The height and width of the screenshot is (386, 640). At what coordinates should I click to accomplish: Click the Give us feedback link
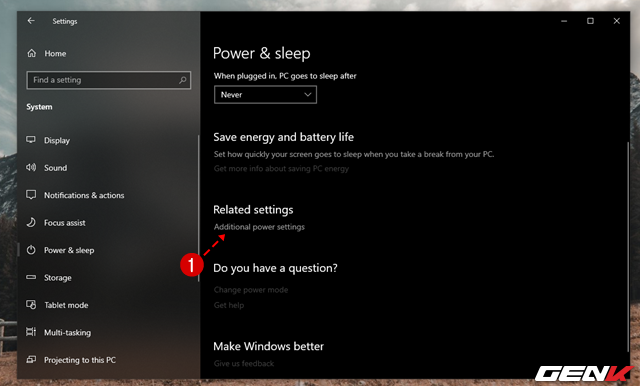click(x=244, y=363)
